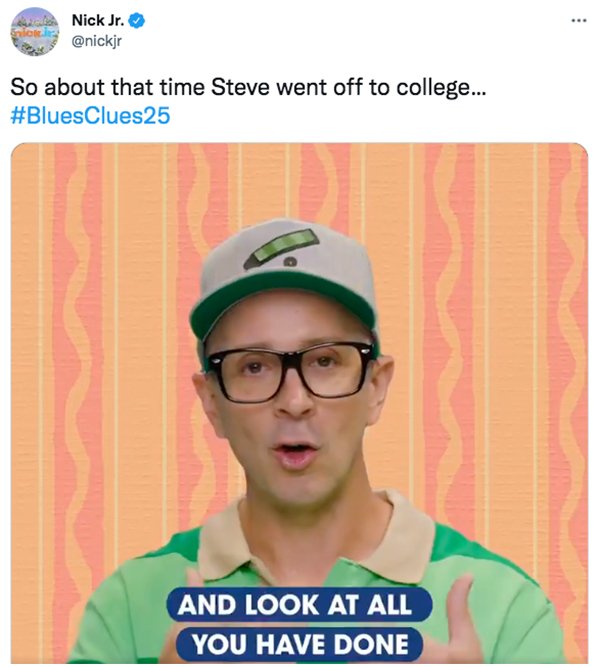Click the small button atop the cap emblem
Viewport: 600px width, 667px height.
(289, 263)
